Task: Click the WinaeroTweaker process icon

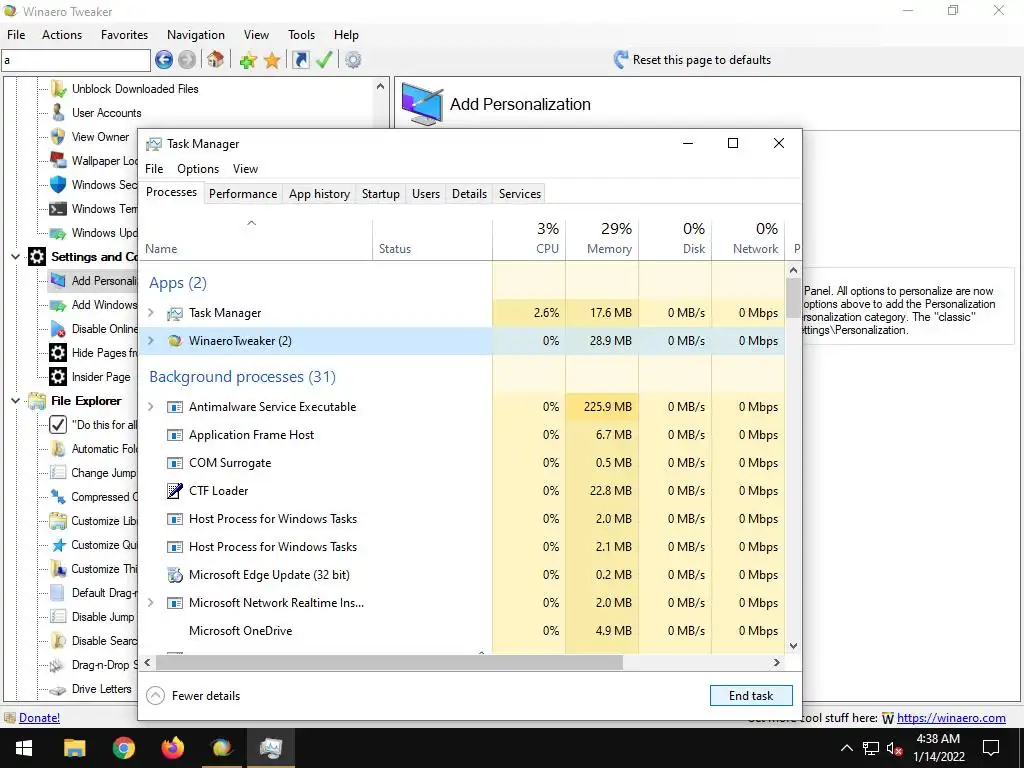Action: pos(174,341)
